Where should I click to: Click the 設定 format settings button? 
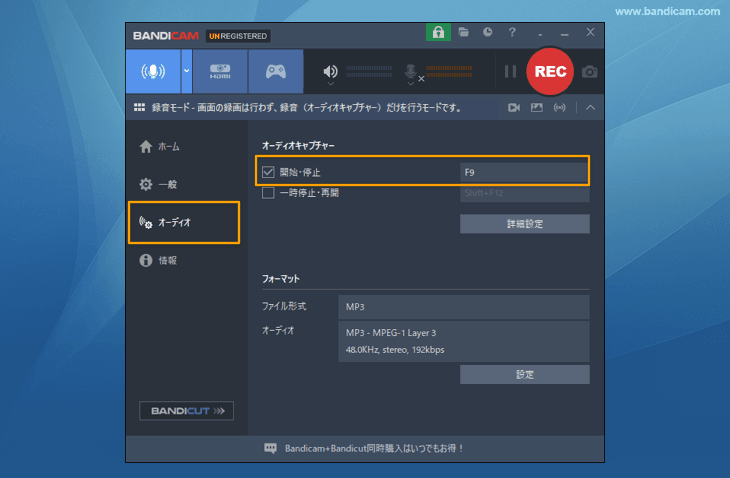point(525,375)
